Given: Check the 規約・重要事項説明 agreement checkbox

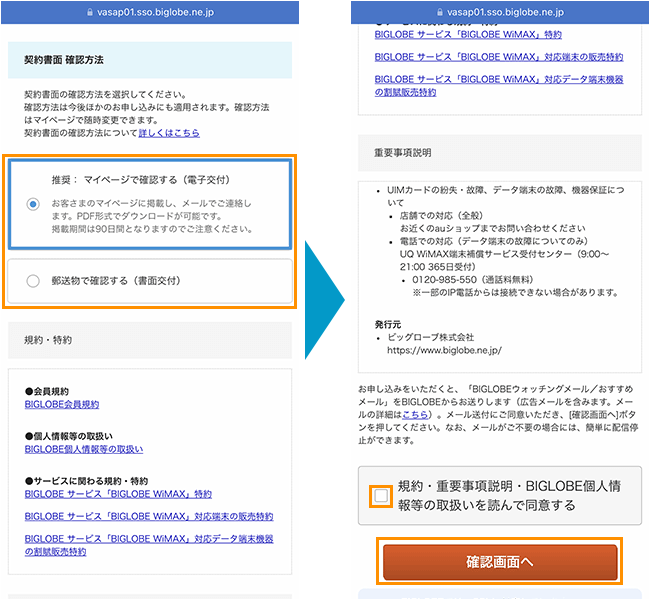Looking at the screenshot, I should pyautogui.click(x=381, y=496).
